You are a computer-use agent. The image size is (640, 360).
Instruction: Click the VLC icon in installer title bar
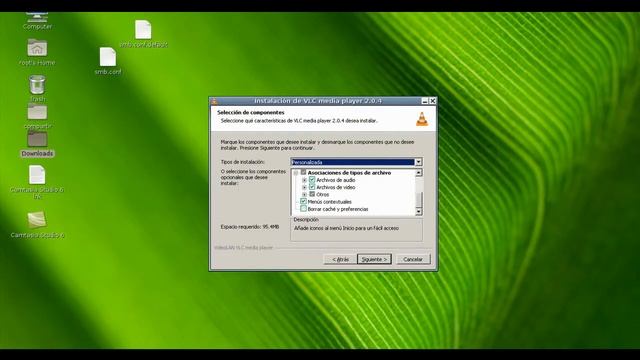[x=214, y=101]
